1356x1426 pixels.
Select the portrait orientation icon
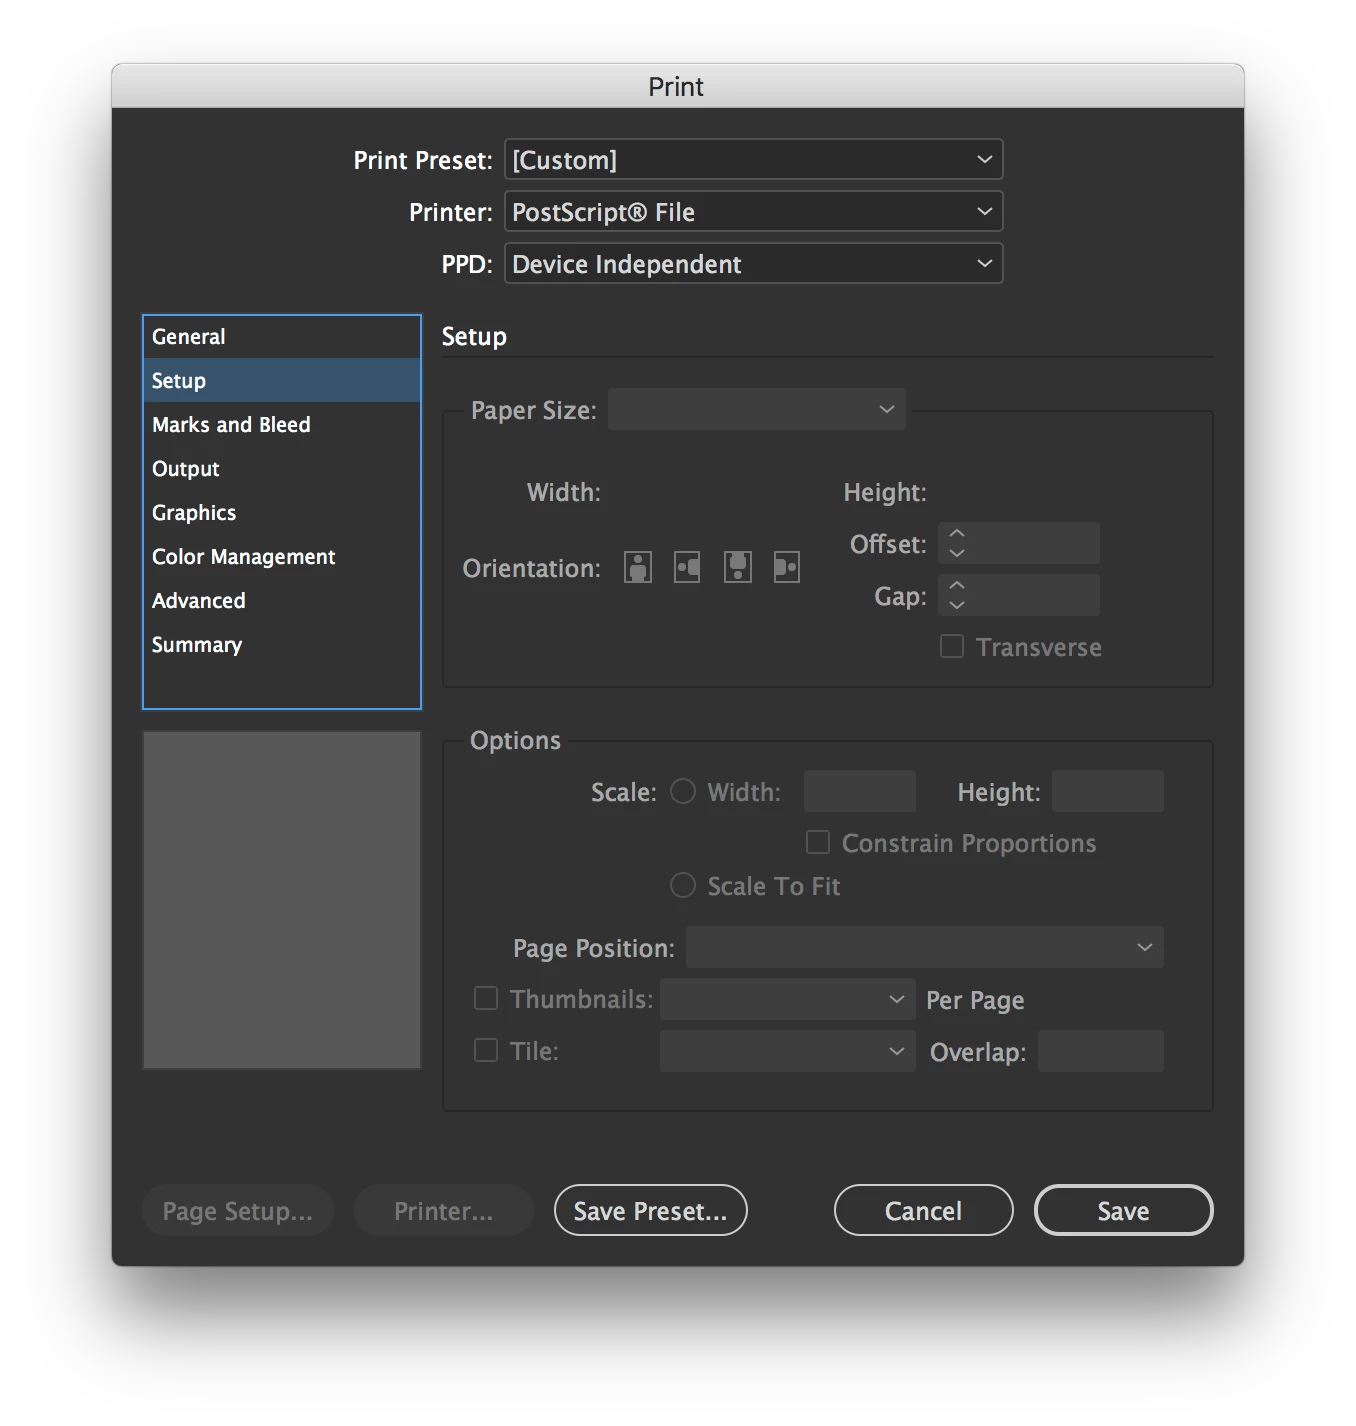[x=638, y=567]
